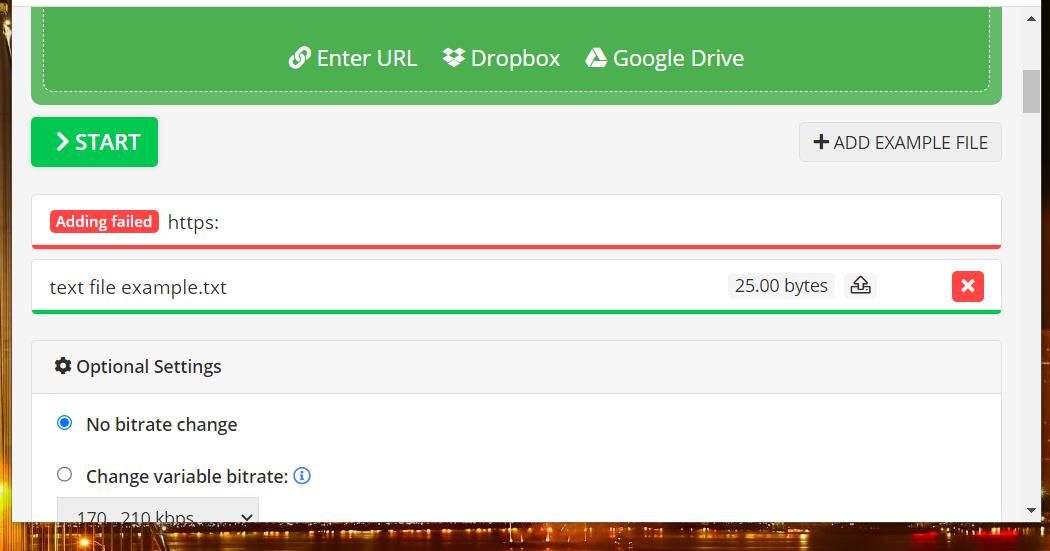
Task: Open the 170...210 kbps bitrate dropdown
Action: (x=158, y=509)
